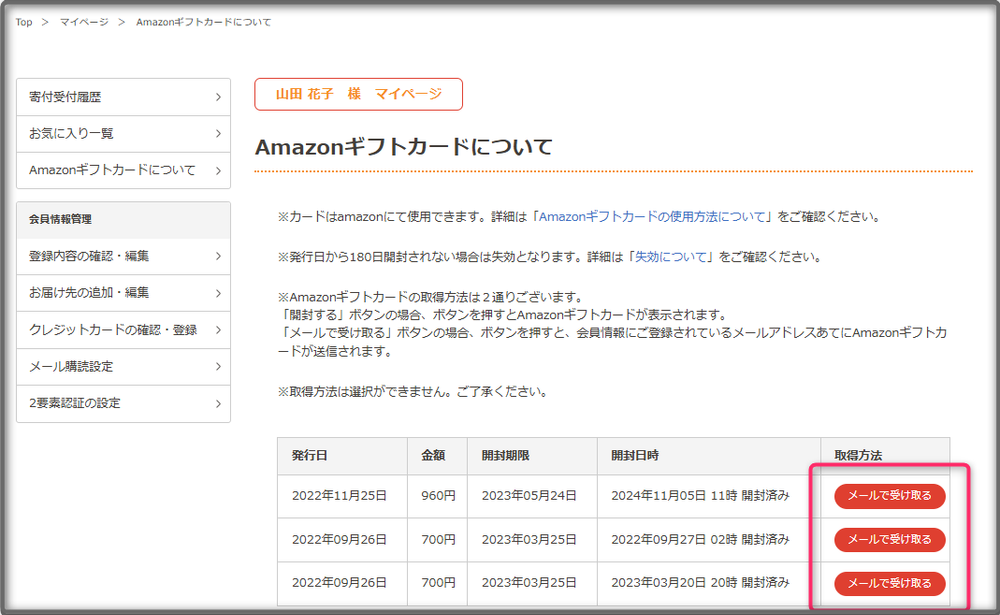Screen dimensions: 1000x615
Task: Select the 発行日 column header
Action: (x=310, y=456)
